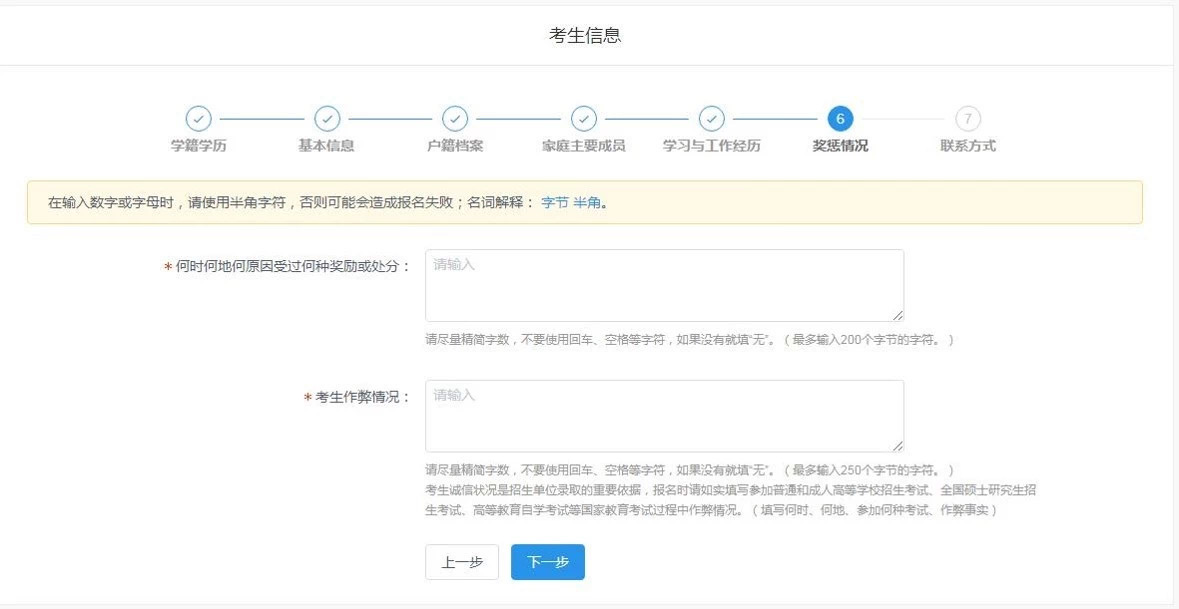The image size is (1179, 609).
Task: Click the resize handle of the 考生作弊情况 textarea
Action: pos(897,445)
